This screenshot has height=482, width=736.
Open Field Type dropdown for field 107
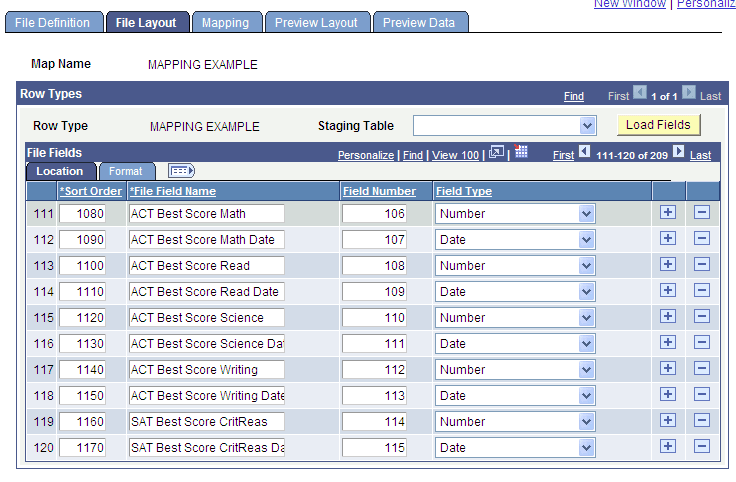(586, 240)
